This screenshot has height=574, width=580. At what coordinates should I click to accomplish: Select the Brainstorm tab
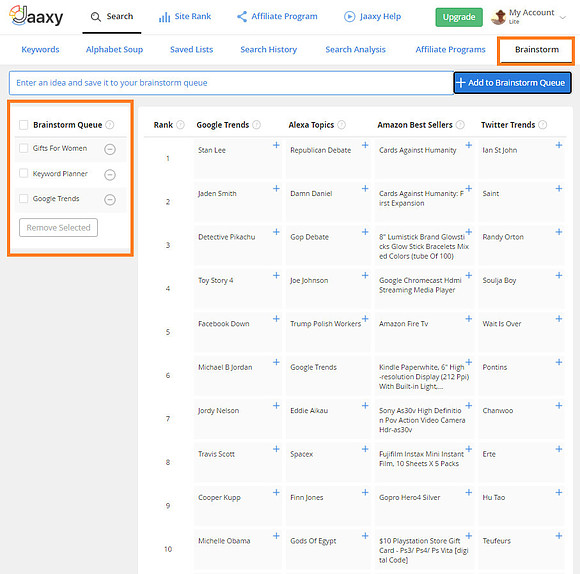click(537, 50)
